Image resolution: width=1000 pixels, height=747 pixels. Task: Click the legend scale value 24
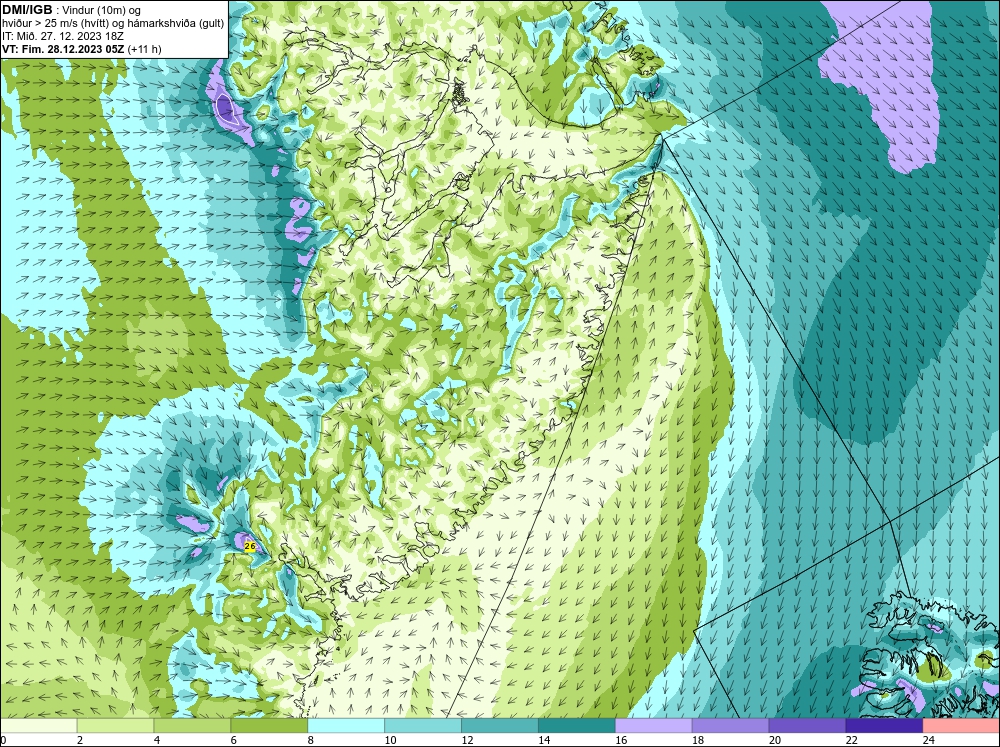point(929,740)
